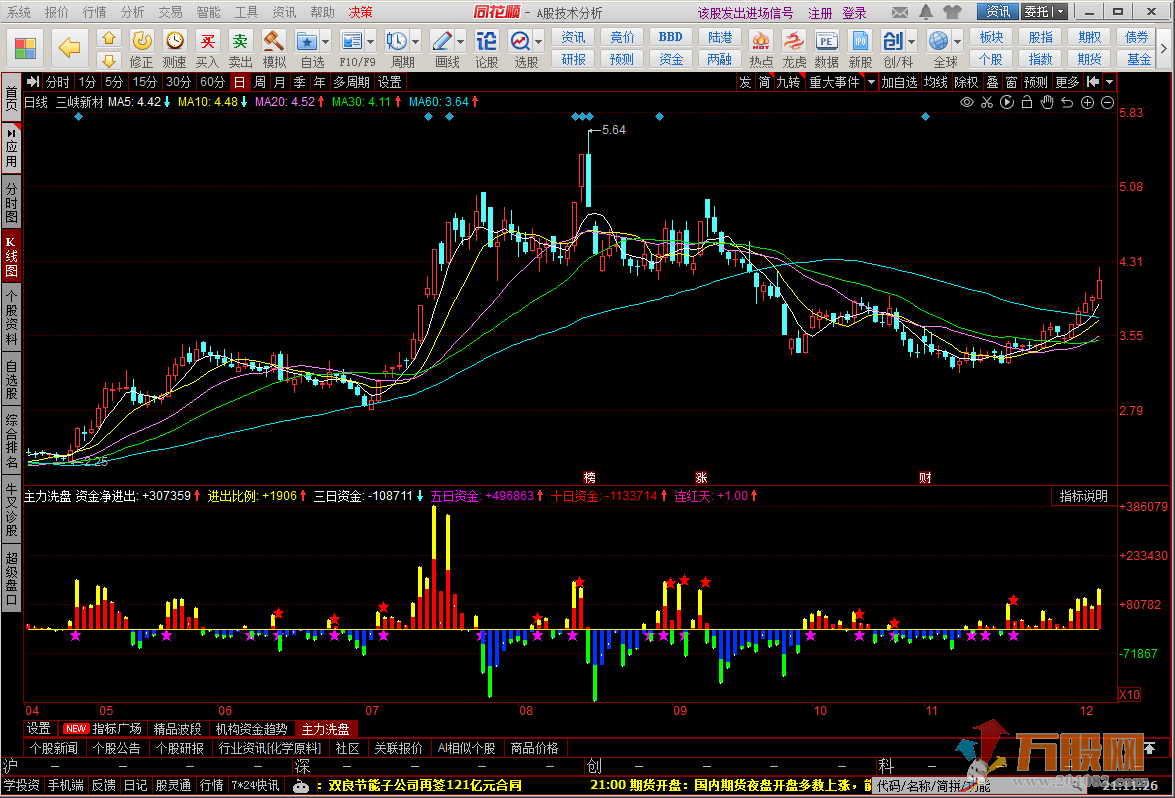Open the 测速 speed test clock
Screen dimensions: 1175x798
175,41
